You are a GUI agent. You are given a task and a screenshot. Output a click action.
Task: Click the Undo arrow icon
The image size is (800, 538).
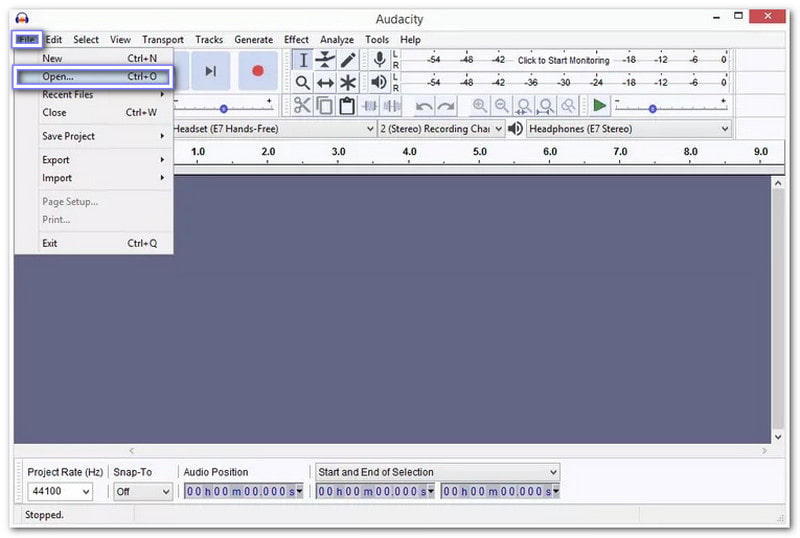coord(424,106)
